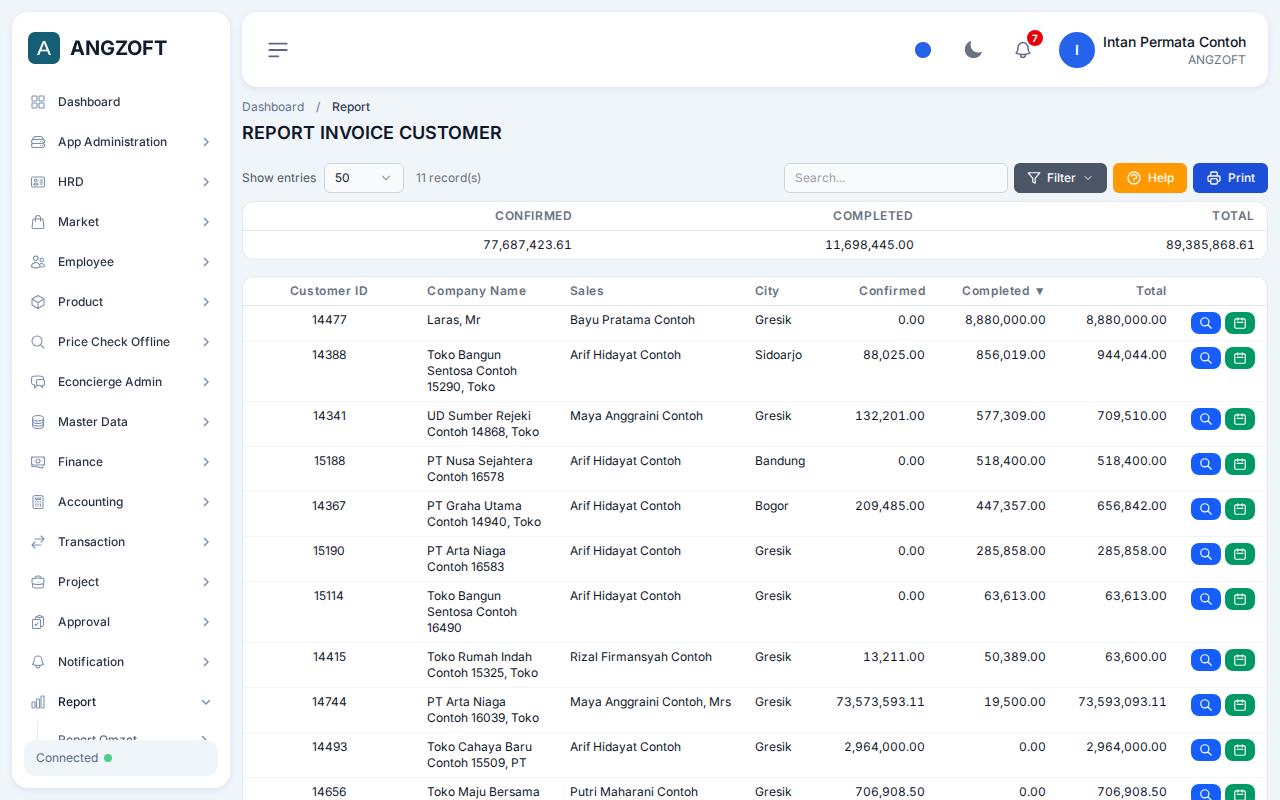Go to Dashboard breadcrumb link
1280x800 pixels.
pyautogui.click(x=273, y=107)
